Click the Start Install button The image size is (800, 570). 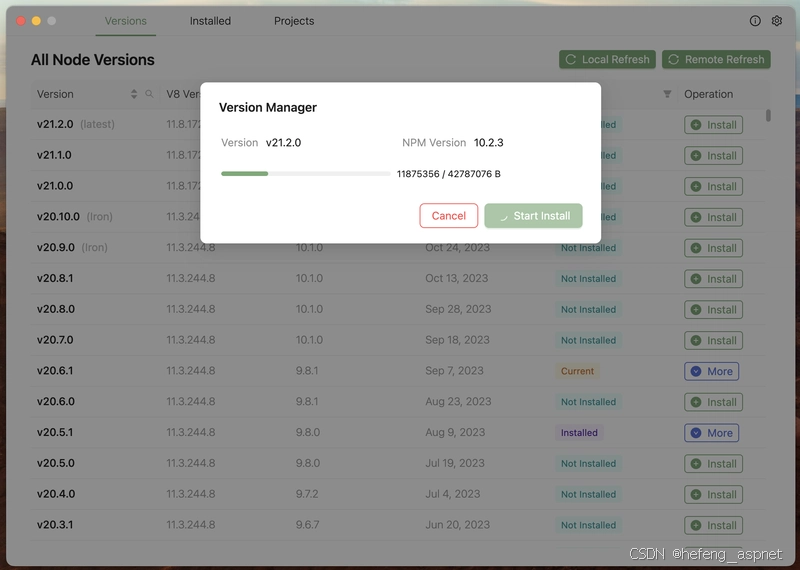click(x=533, y=215)
